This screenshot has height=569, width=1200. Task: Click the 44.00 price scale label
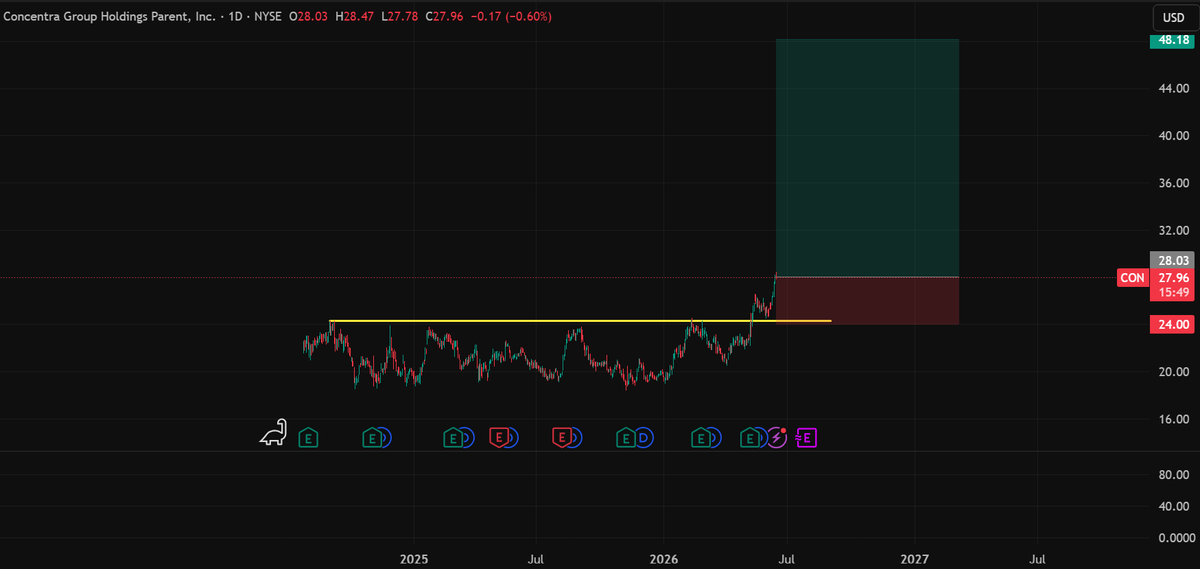tap(1173, 88)
